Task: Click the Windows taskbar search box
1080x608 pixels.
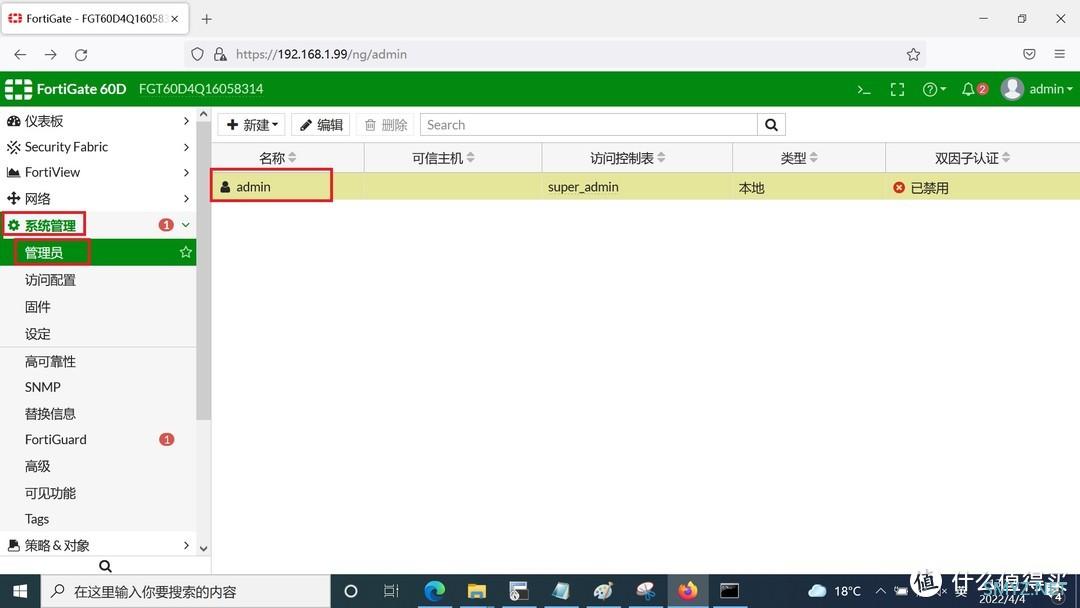Action: point(186,591)
